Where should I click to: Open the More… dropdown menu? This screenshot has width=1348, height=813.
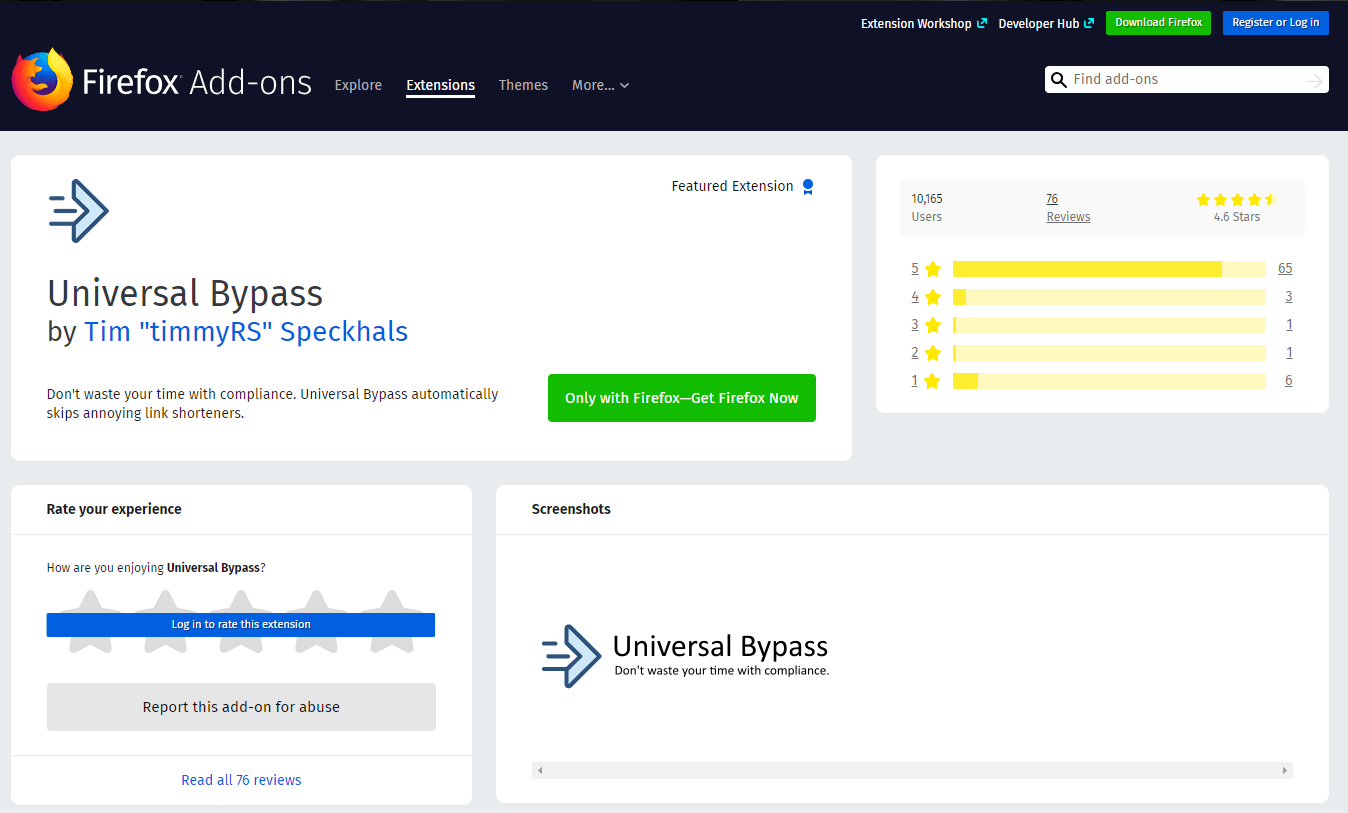coord(600,85)
